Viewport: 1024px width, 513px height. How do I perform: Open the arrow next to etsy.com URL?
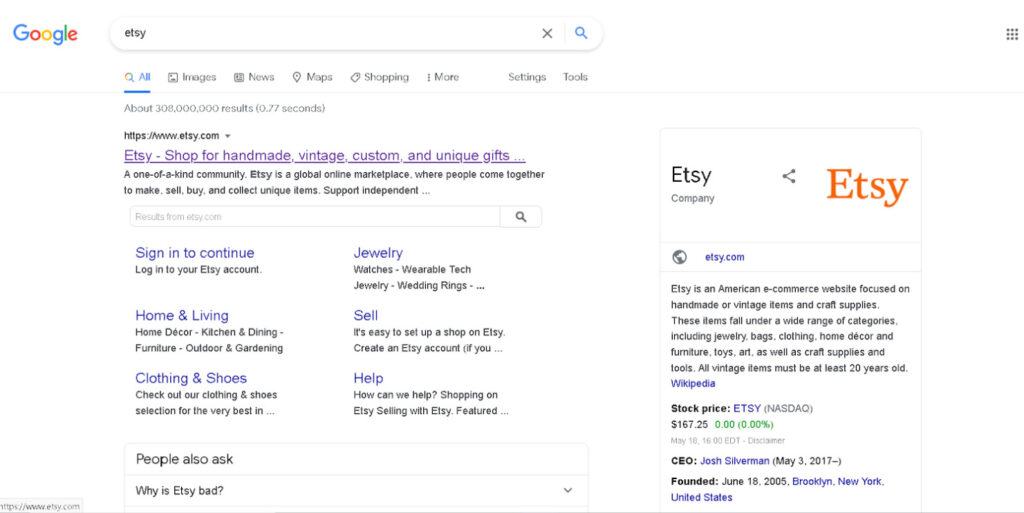coord(228,136)
